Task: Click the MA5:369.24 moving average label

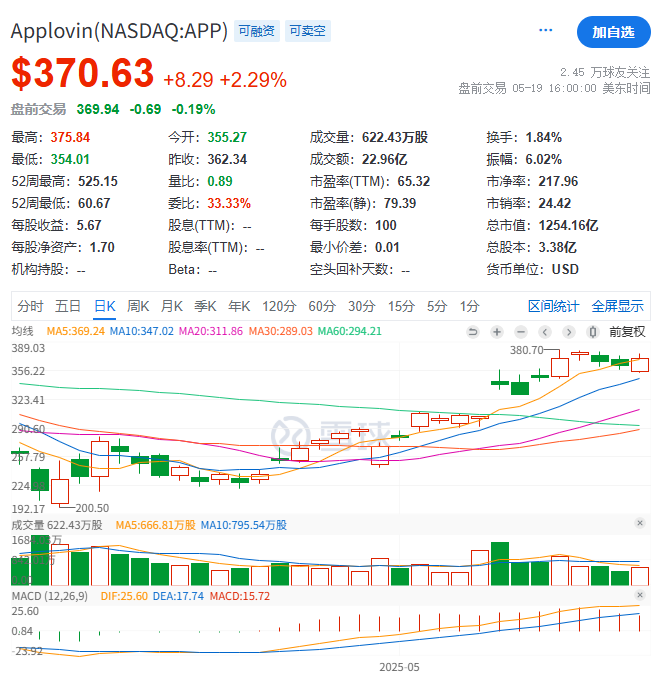Action: point(76,331)
